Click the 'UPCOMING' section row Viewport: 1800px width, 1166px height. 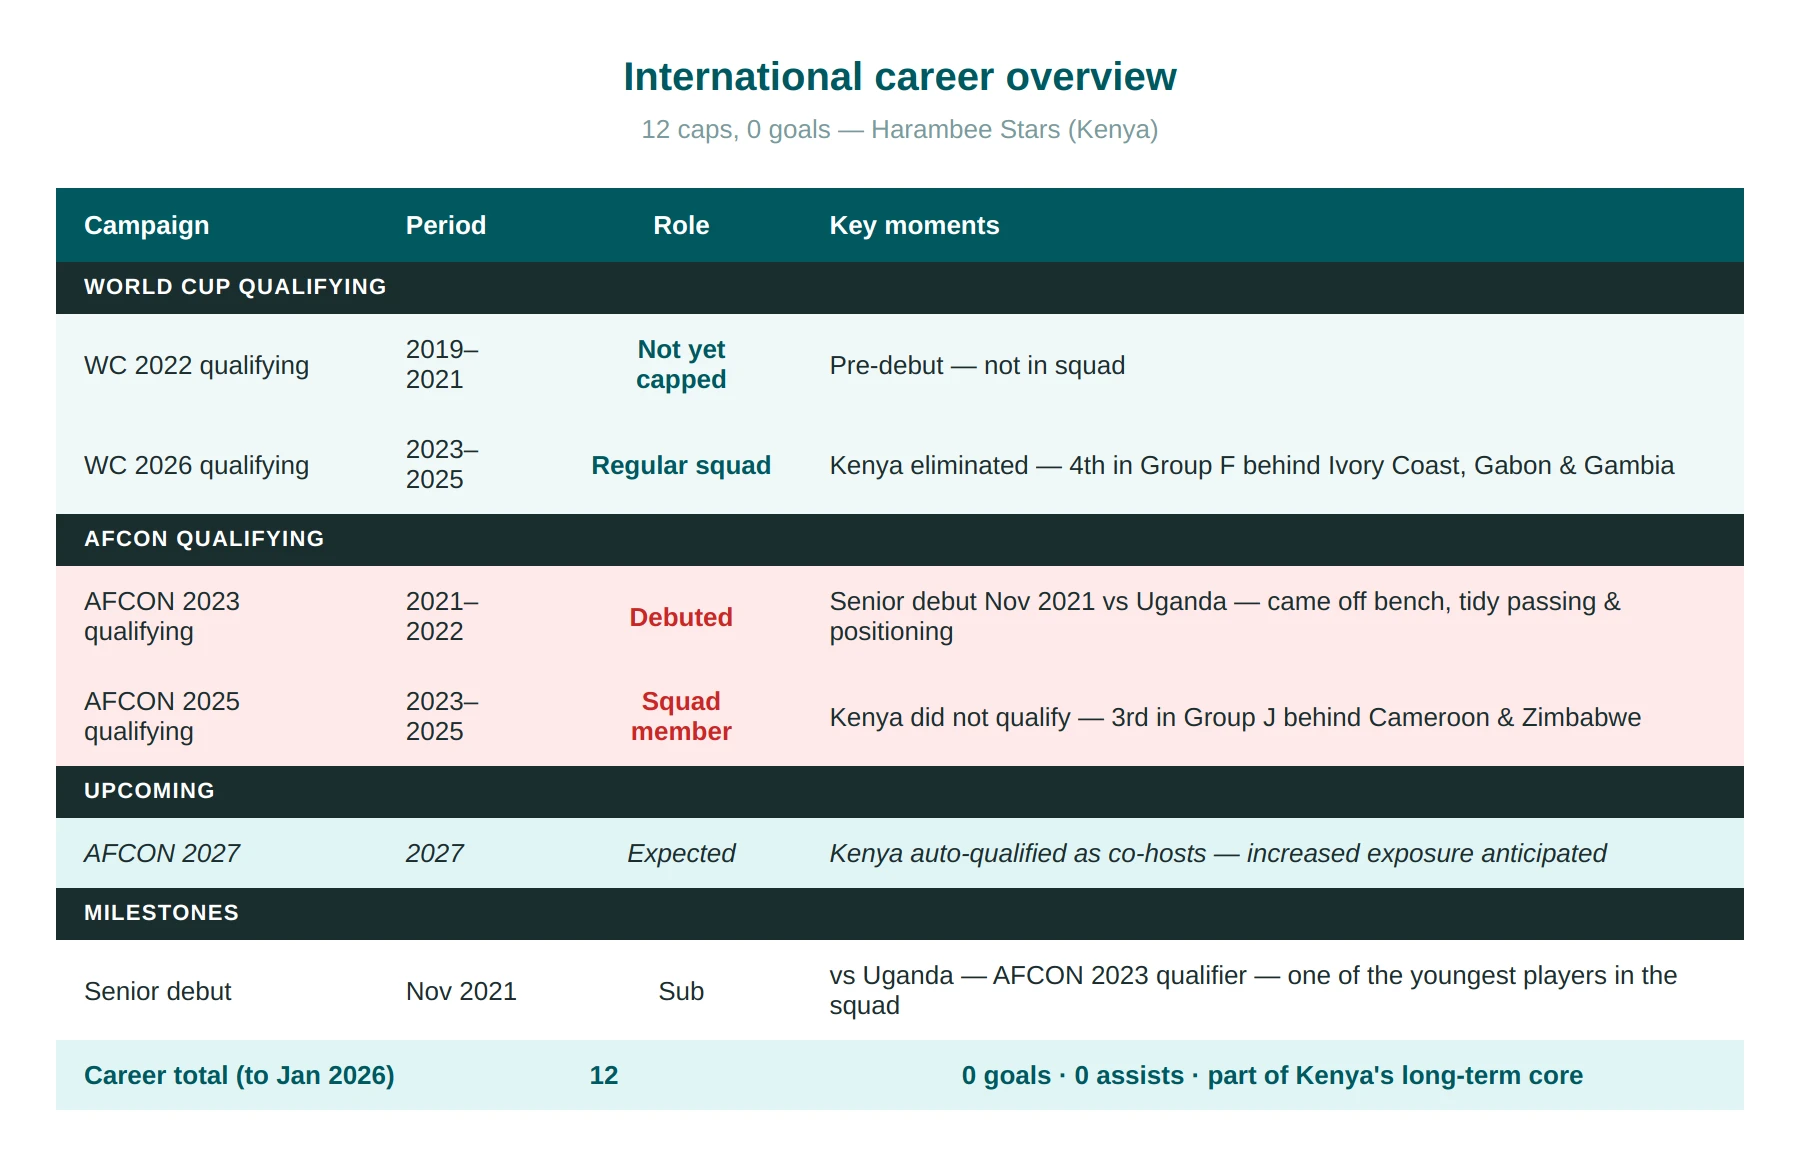900,792
